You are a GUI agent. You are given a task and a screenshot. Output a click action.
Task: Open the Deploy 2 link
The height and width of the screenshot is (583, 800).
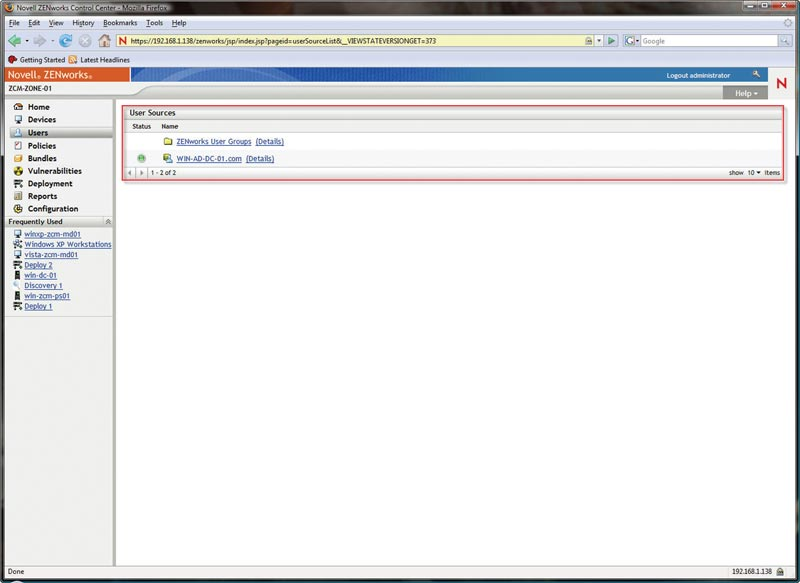pos(38,265)
